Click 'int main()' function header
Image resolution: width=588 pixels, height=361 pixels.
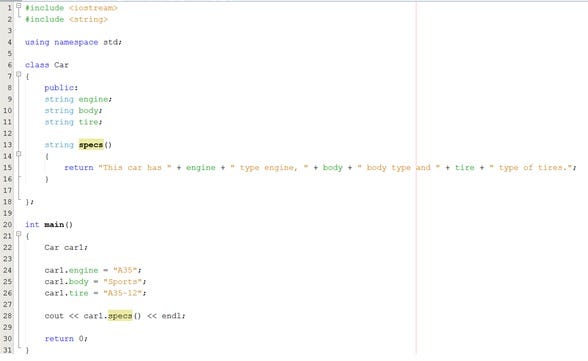tap(49, 225)
